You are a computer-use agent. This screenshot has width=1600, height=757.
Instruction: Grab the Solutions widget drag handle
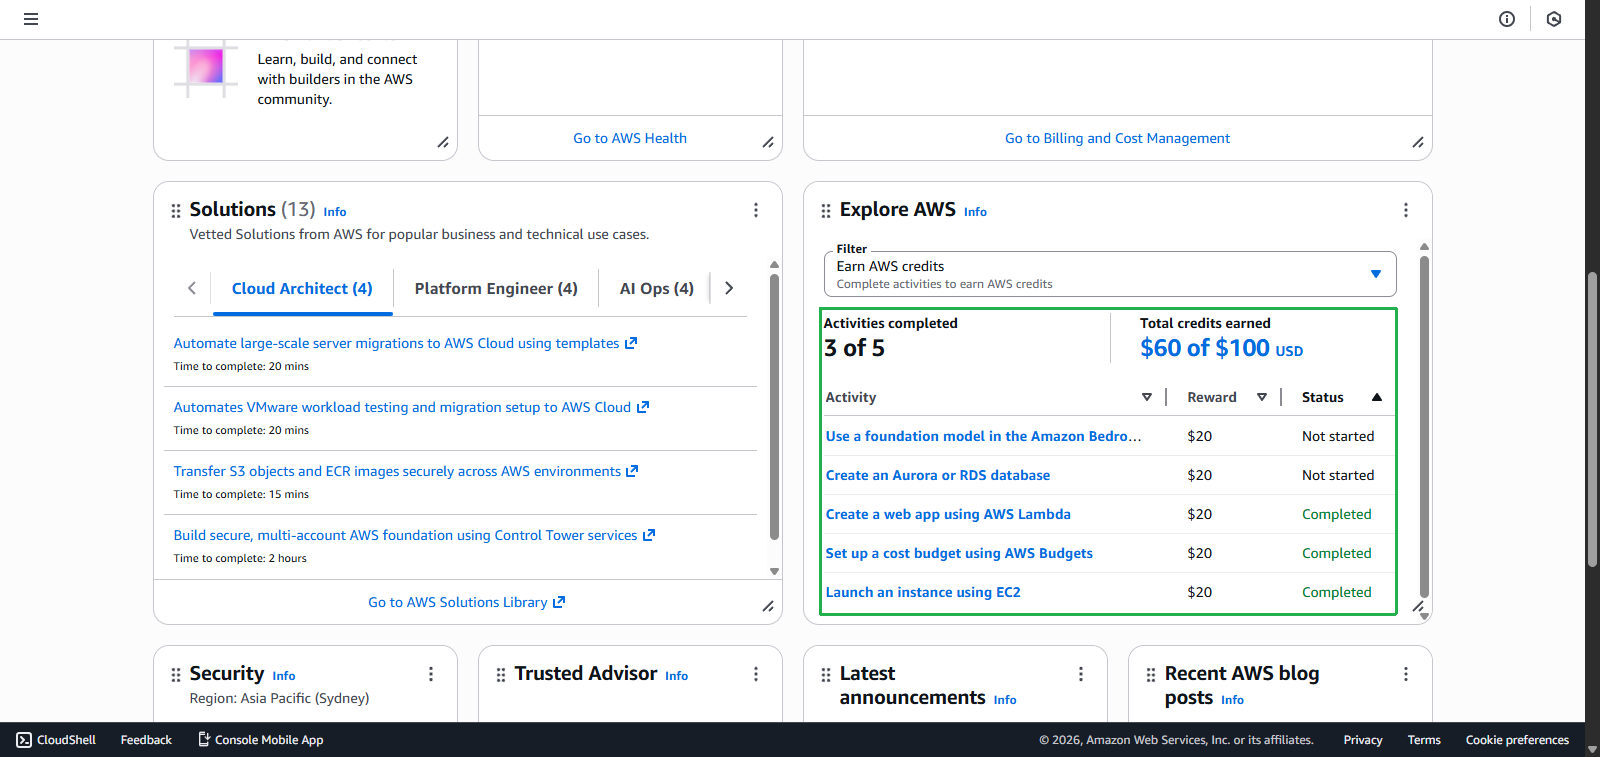(176, 211)
